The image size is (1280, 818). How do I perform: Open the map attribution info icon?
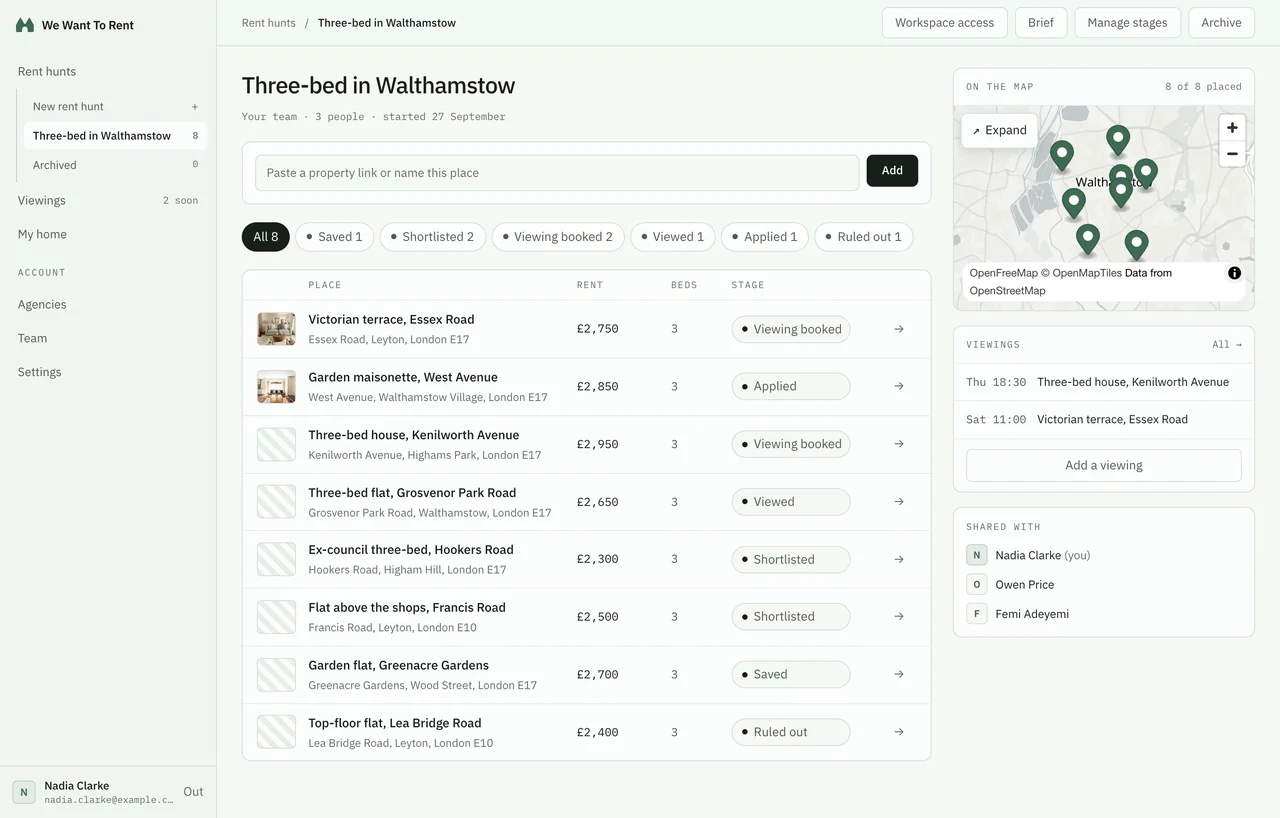pos(1235,273)
